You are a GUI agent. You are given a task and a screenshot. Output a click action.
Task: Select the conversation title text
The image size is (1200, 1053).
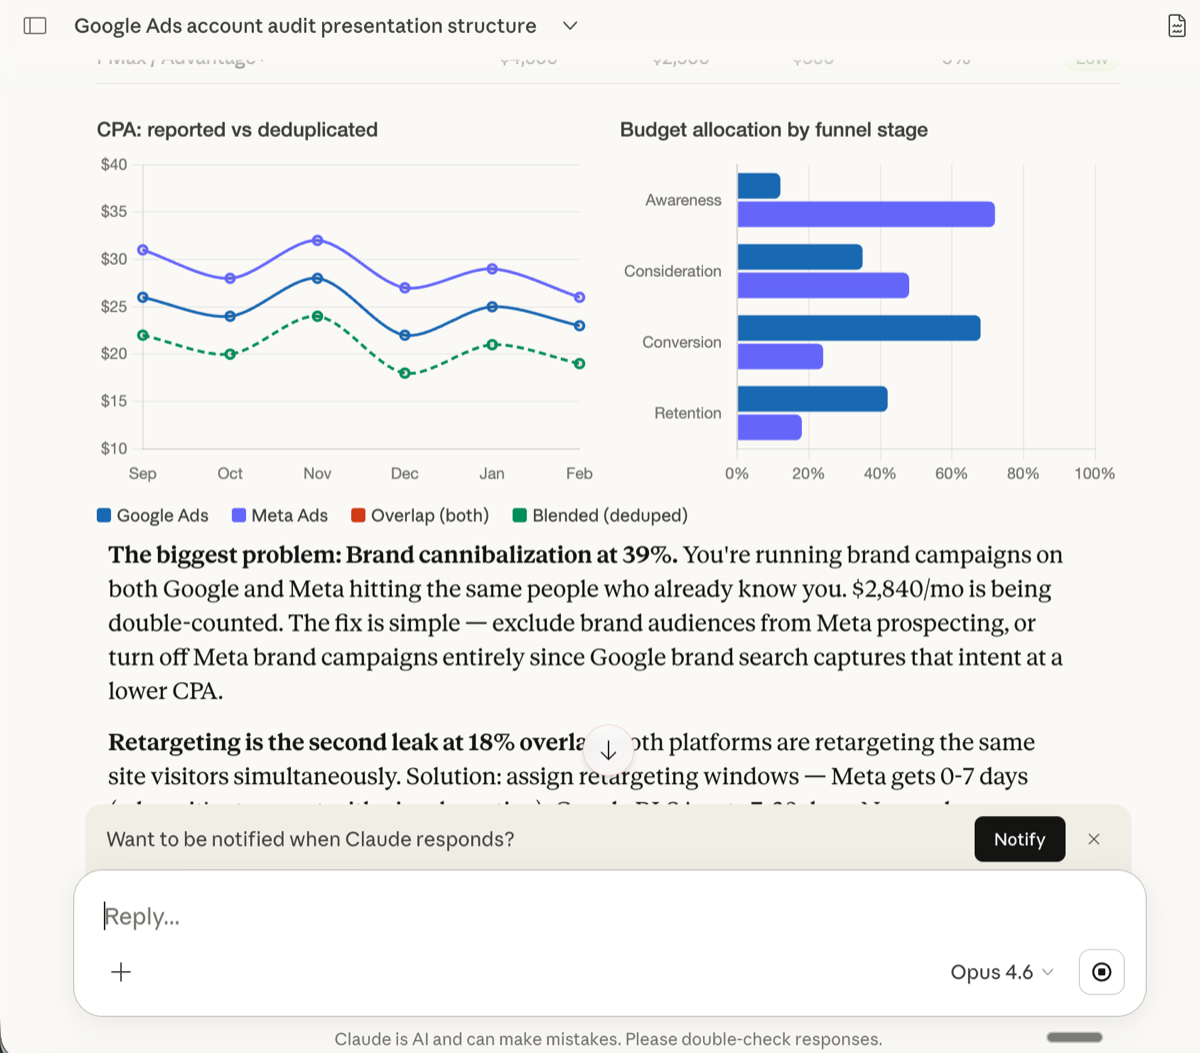point(305,25)
